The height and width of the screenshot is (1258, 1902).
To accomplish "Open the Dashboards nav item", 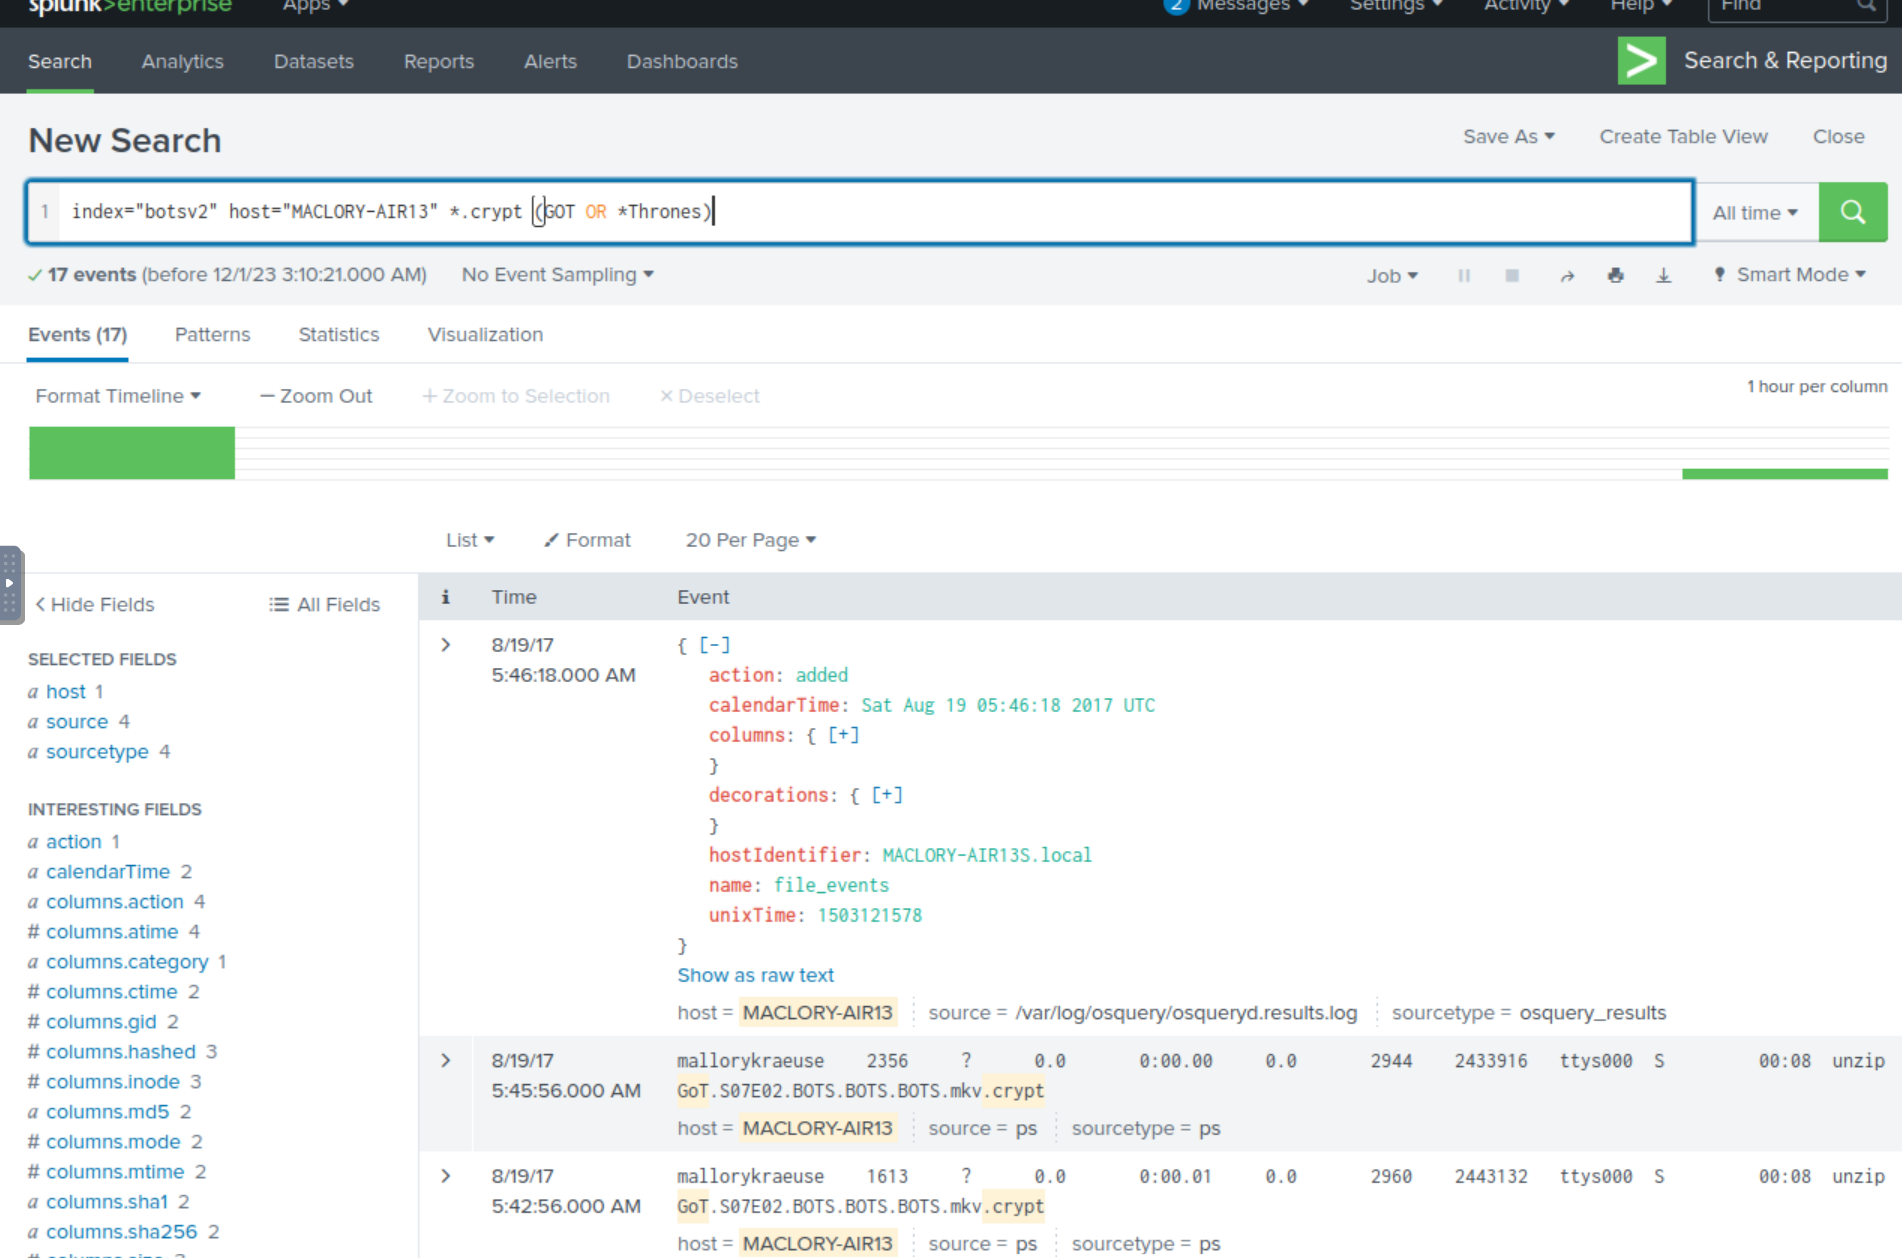I will [x=682, y=62].
